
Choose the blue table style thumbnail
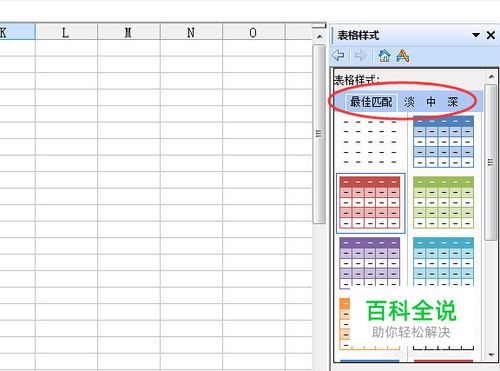[x=443, y=142]
